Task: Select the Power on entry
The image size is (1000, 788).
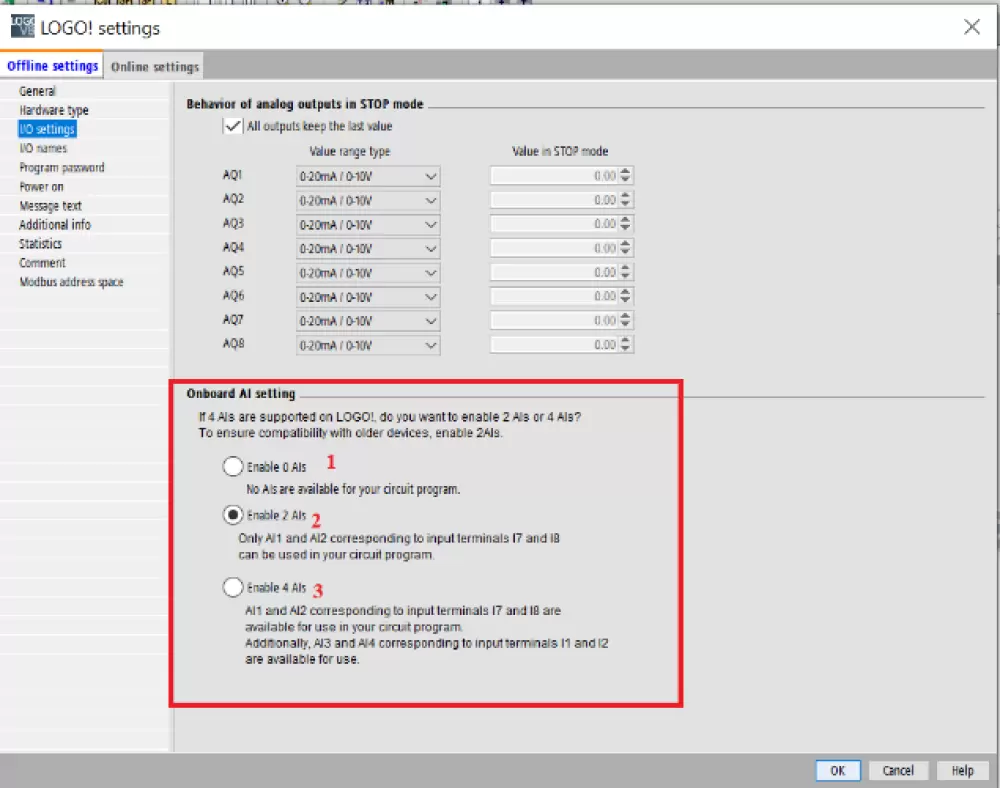Action: (x=41, y=187)
